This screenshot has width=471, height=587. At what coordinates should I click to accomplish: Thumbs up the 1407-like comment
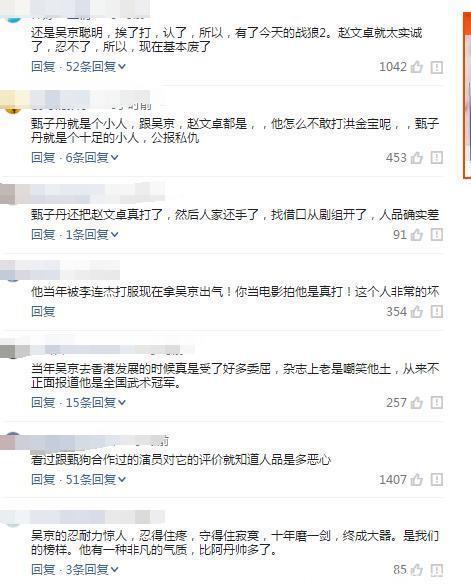point(416,480)
